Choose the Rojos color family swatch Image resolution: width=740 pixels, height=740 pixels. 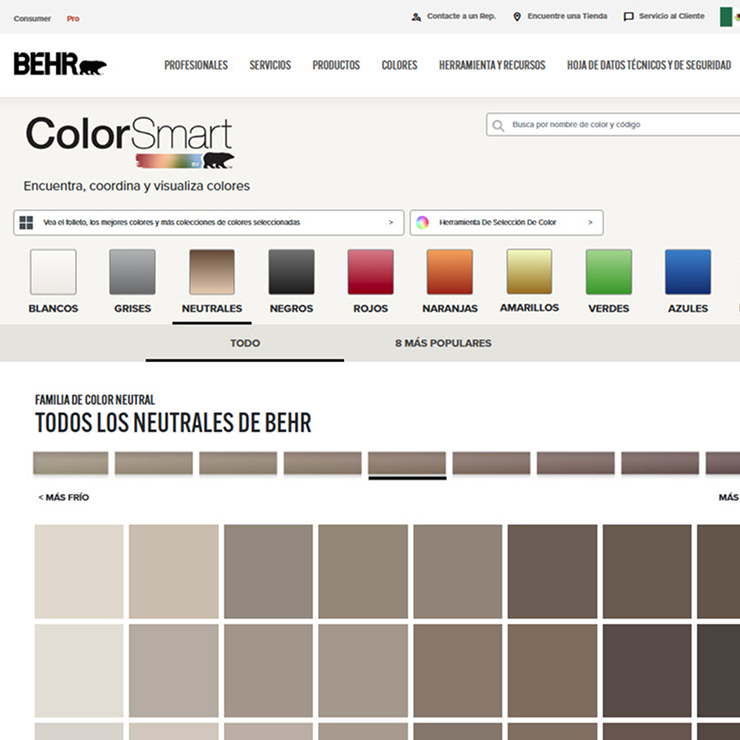[370, 272]
